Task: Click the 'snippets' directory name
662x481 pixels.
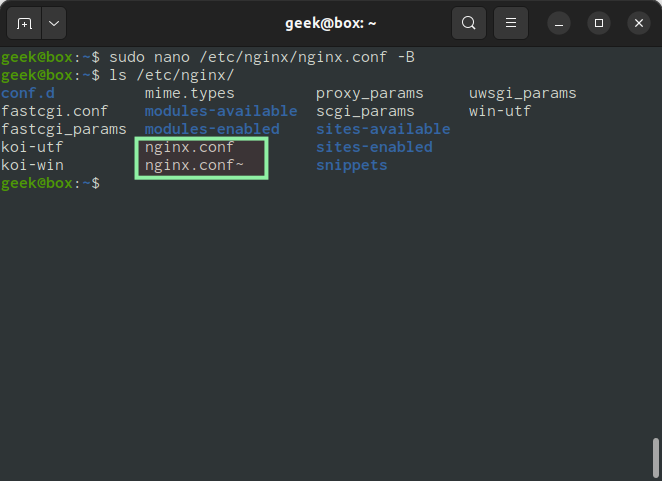Action: point(351,165)
